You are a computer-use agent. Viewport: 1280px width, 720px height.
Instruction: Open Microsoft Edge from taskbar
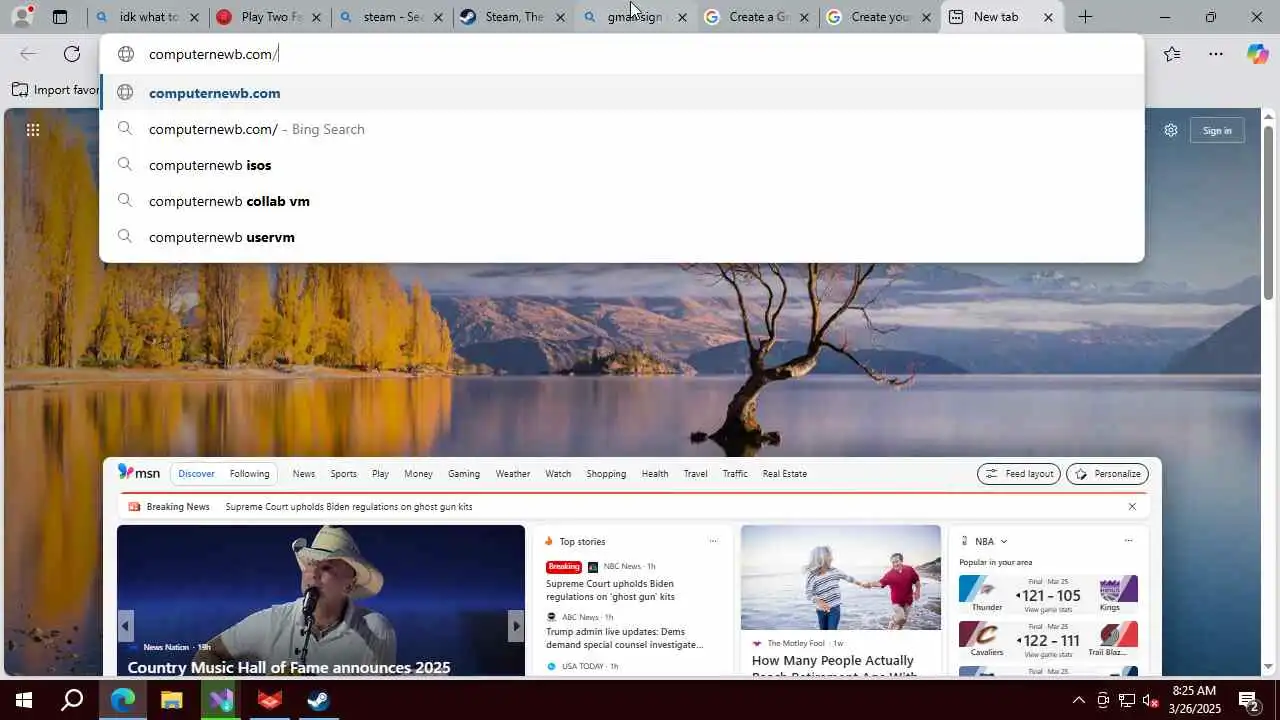(x=122, y=700)
